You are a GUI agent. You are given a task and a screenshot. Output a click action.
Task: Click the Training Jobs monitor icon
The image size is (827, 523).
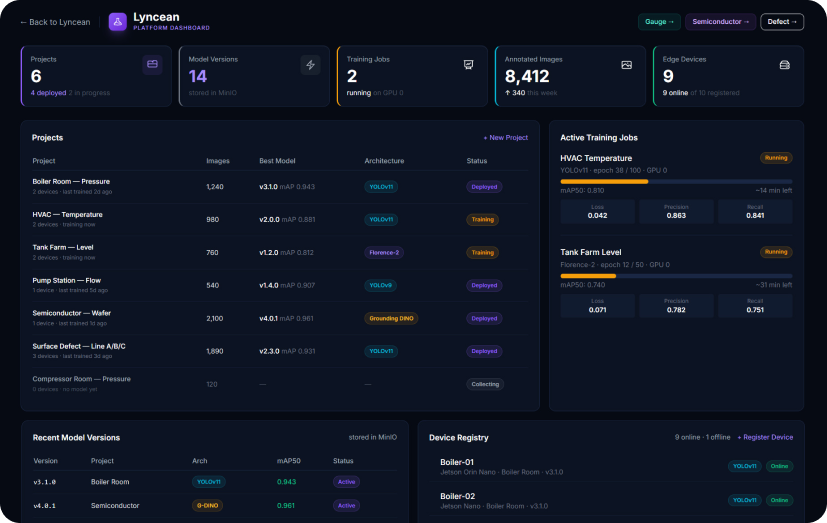point(468,65)
